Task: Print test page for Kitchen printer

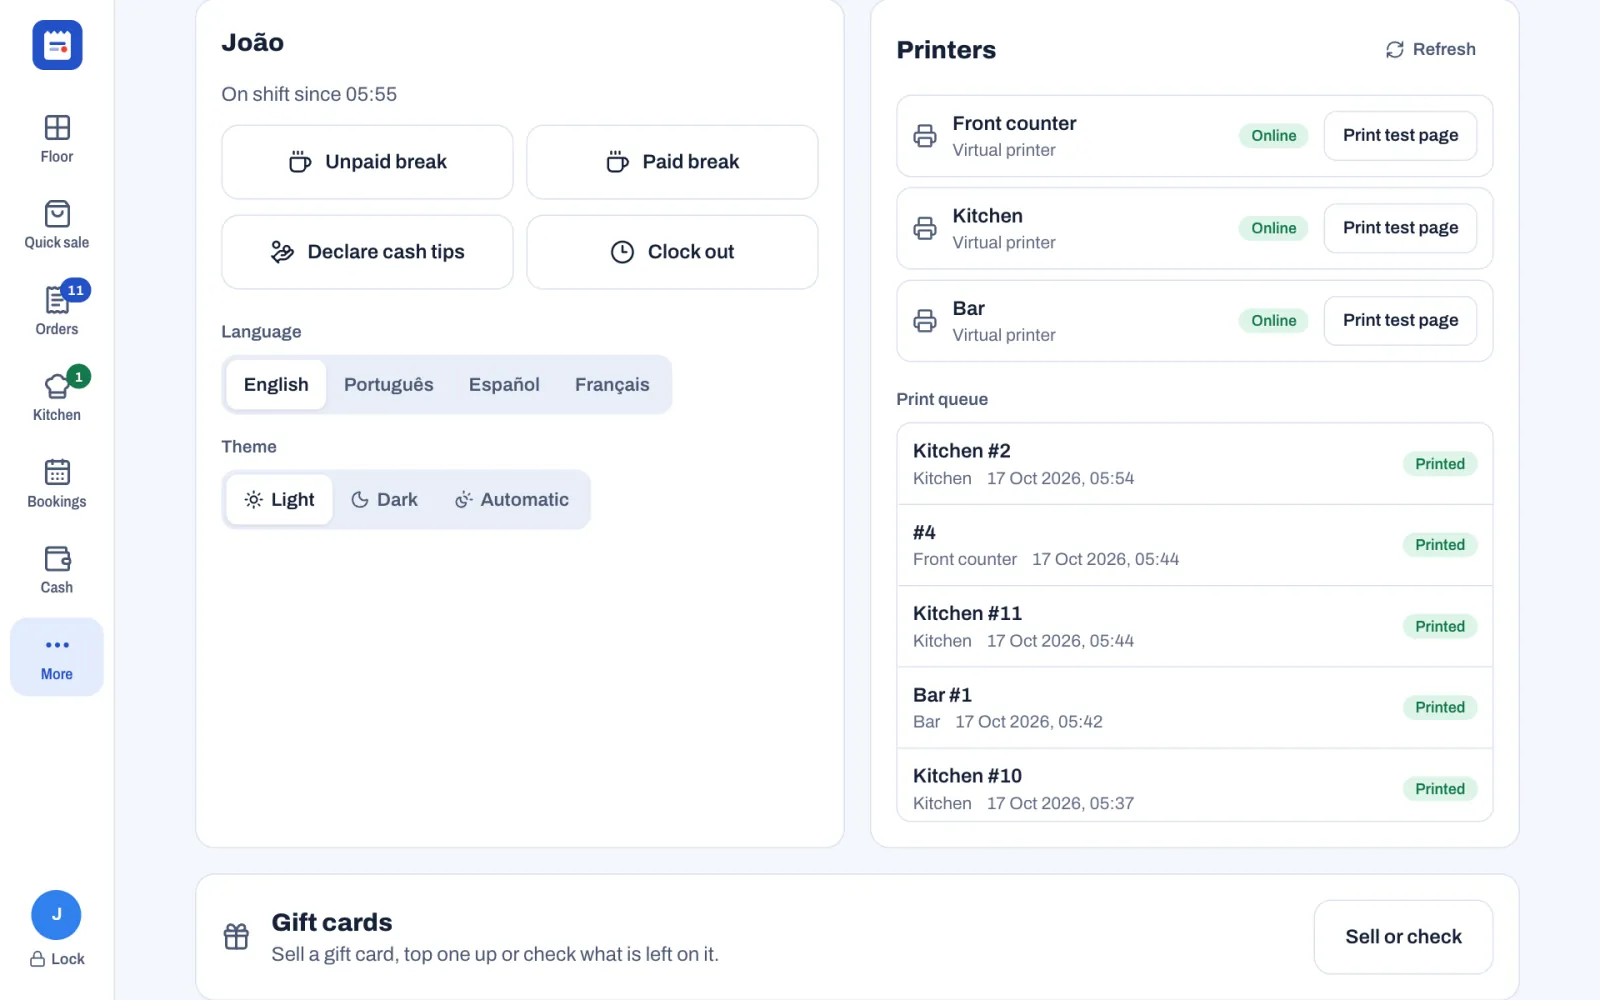Action: [1400, 228]
